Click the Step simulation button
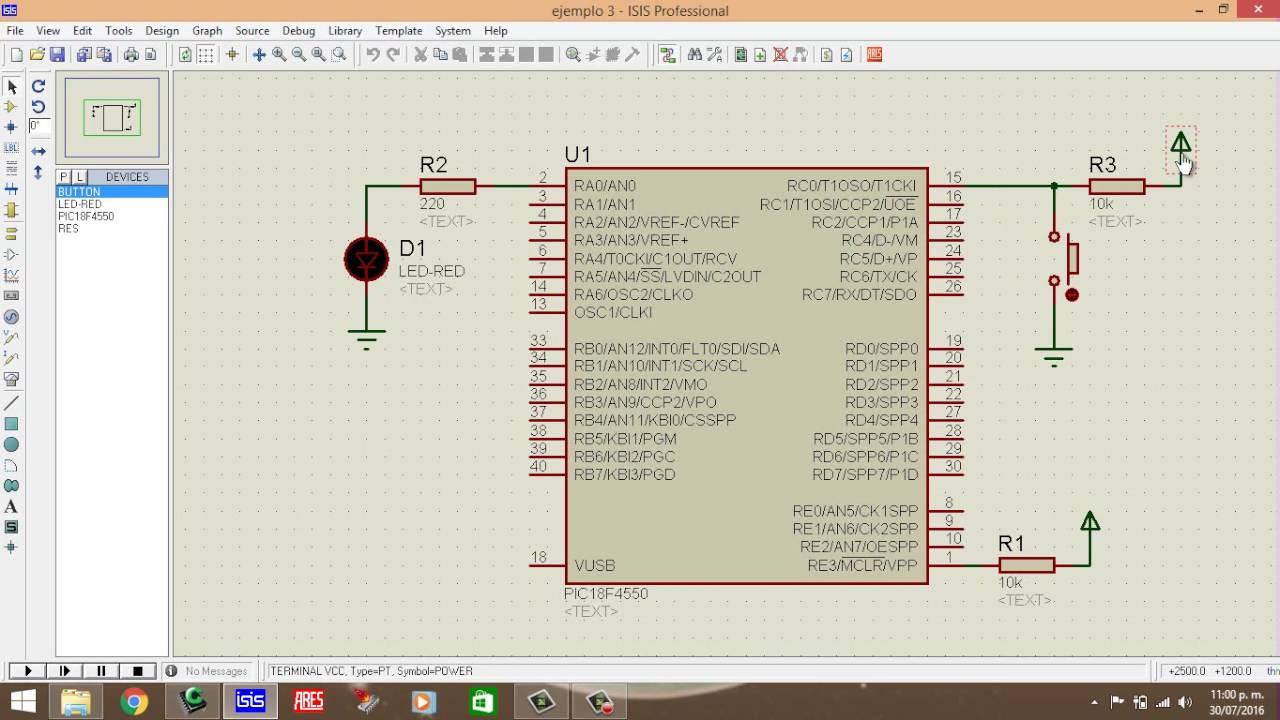The height and width of the screenshot is (720, 1280). point(65,671)
